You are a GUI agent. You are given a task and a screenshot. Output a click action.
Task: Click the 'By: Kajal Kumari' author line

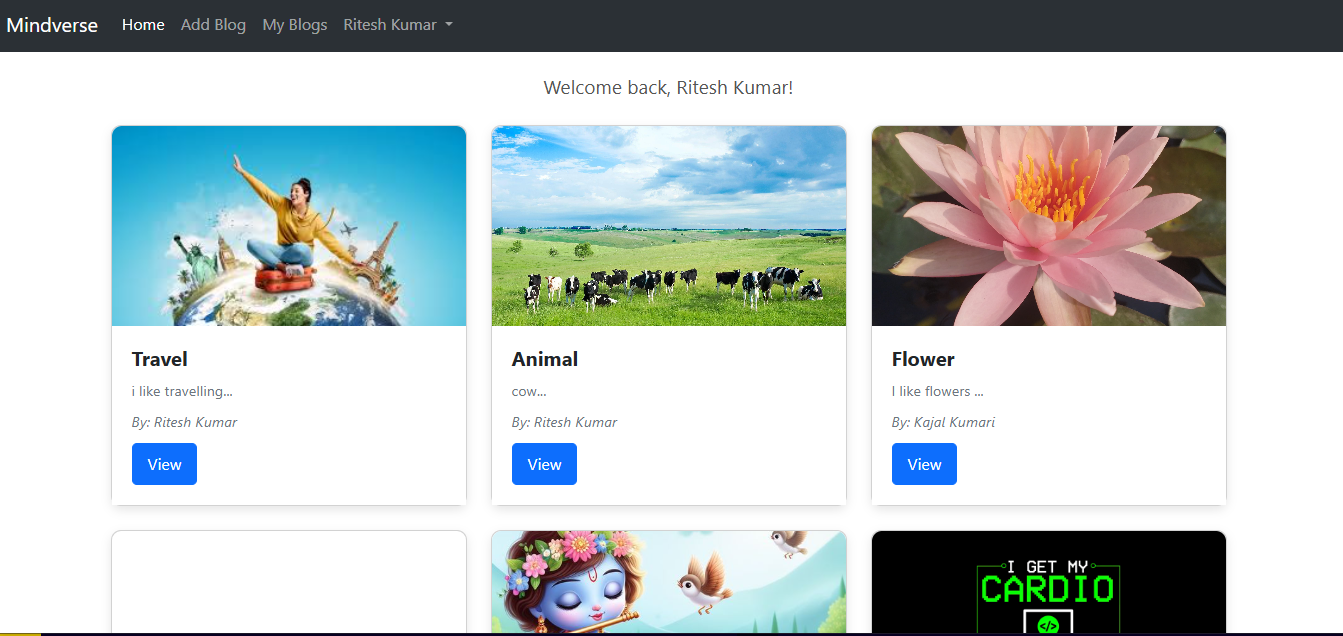(x=943, y=422)
